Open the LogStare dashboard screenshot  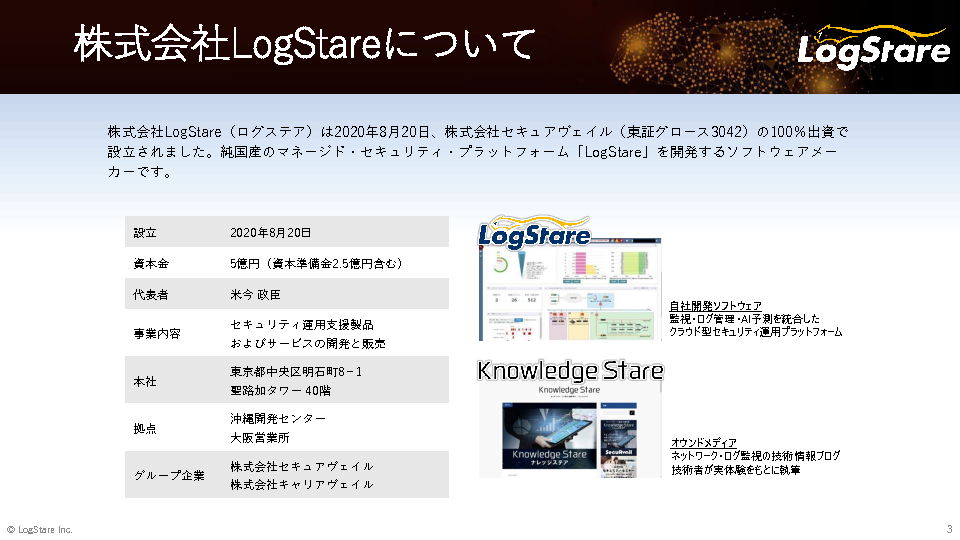(570, 290)
